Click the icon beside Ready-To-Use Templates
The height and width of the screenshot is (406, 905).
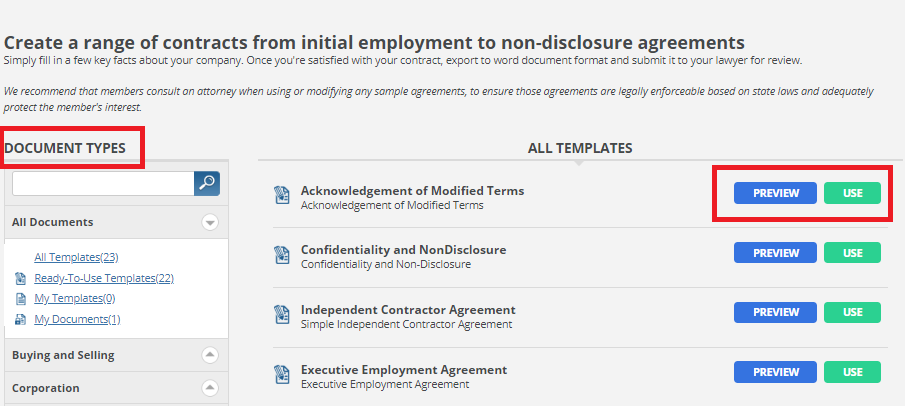pyautogui.click(x=21, y=279)
